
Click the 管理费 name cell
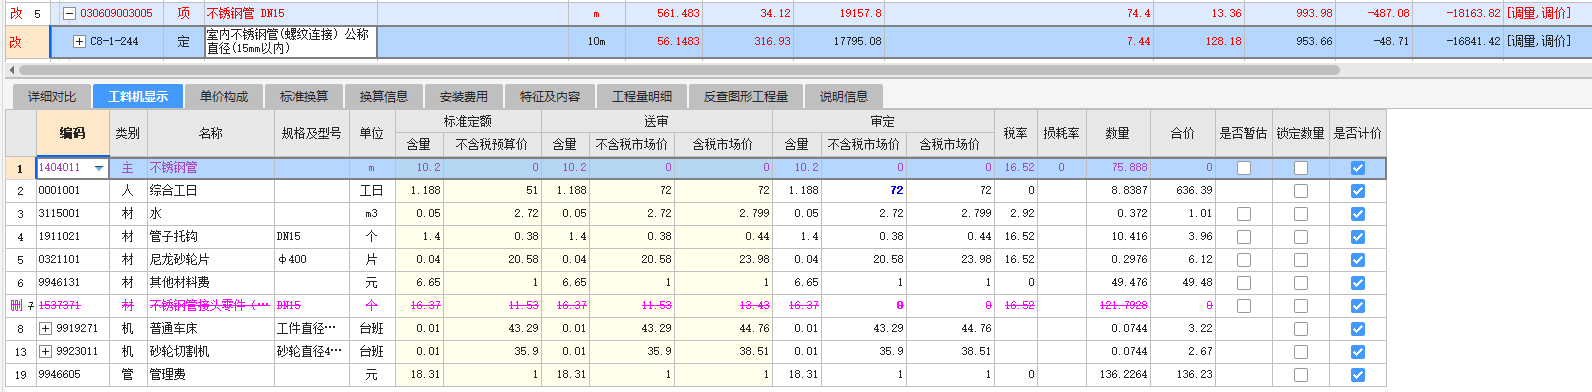click(210, 375)
